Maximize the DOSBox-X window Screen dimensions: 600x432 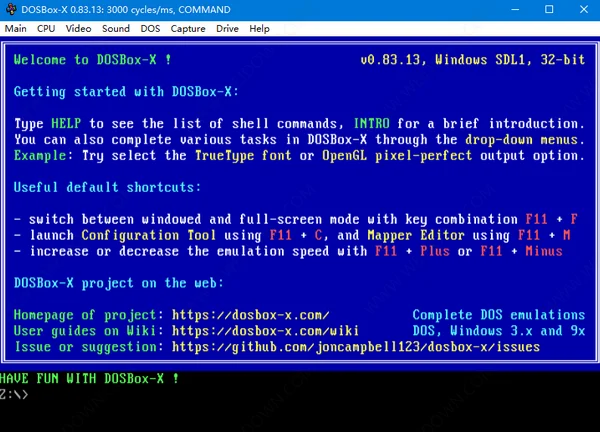tap(549, 9)
